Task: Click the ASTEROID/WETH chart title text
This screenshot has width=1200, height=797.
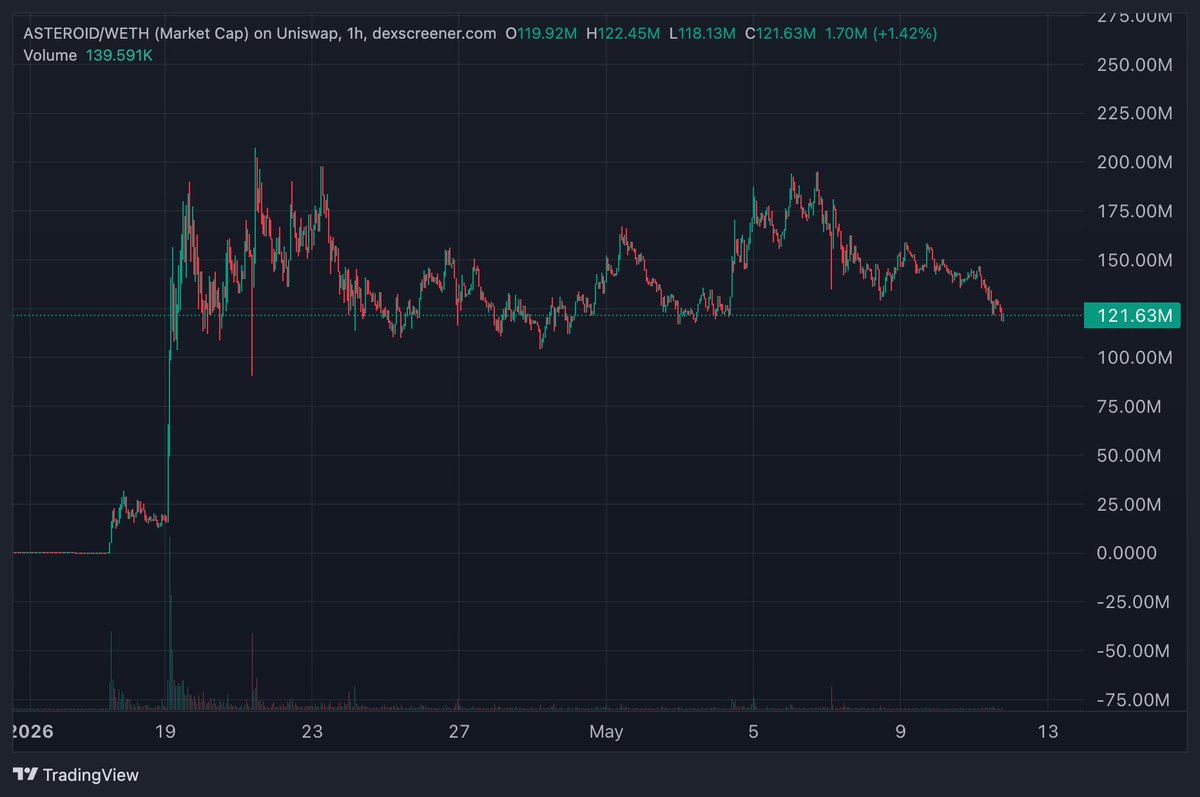Action: tap(260, 33)
